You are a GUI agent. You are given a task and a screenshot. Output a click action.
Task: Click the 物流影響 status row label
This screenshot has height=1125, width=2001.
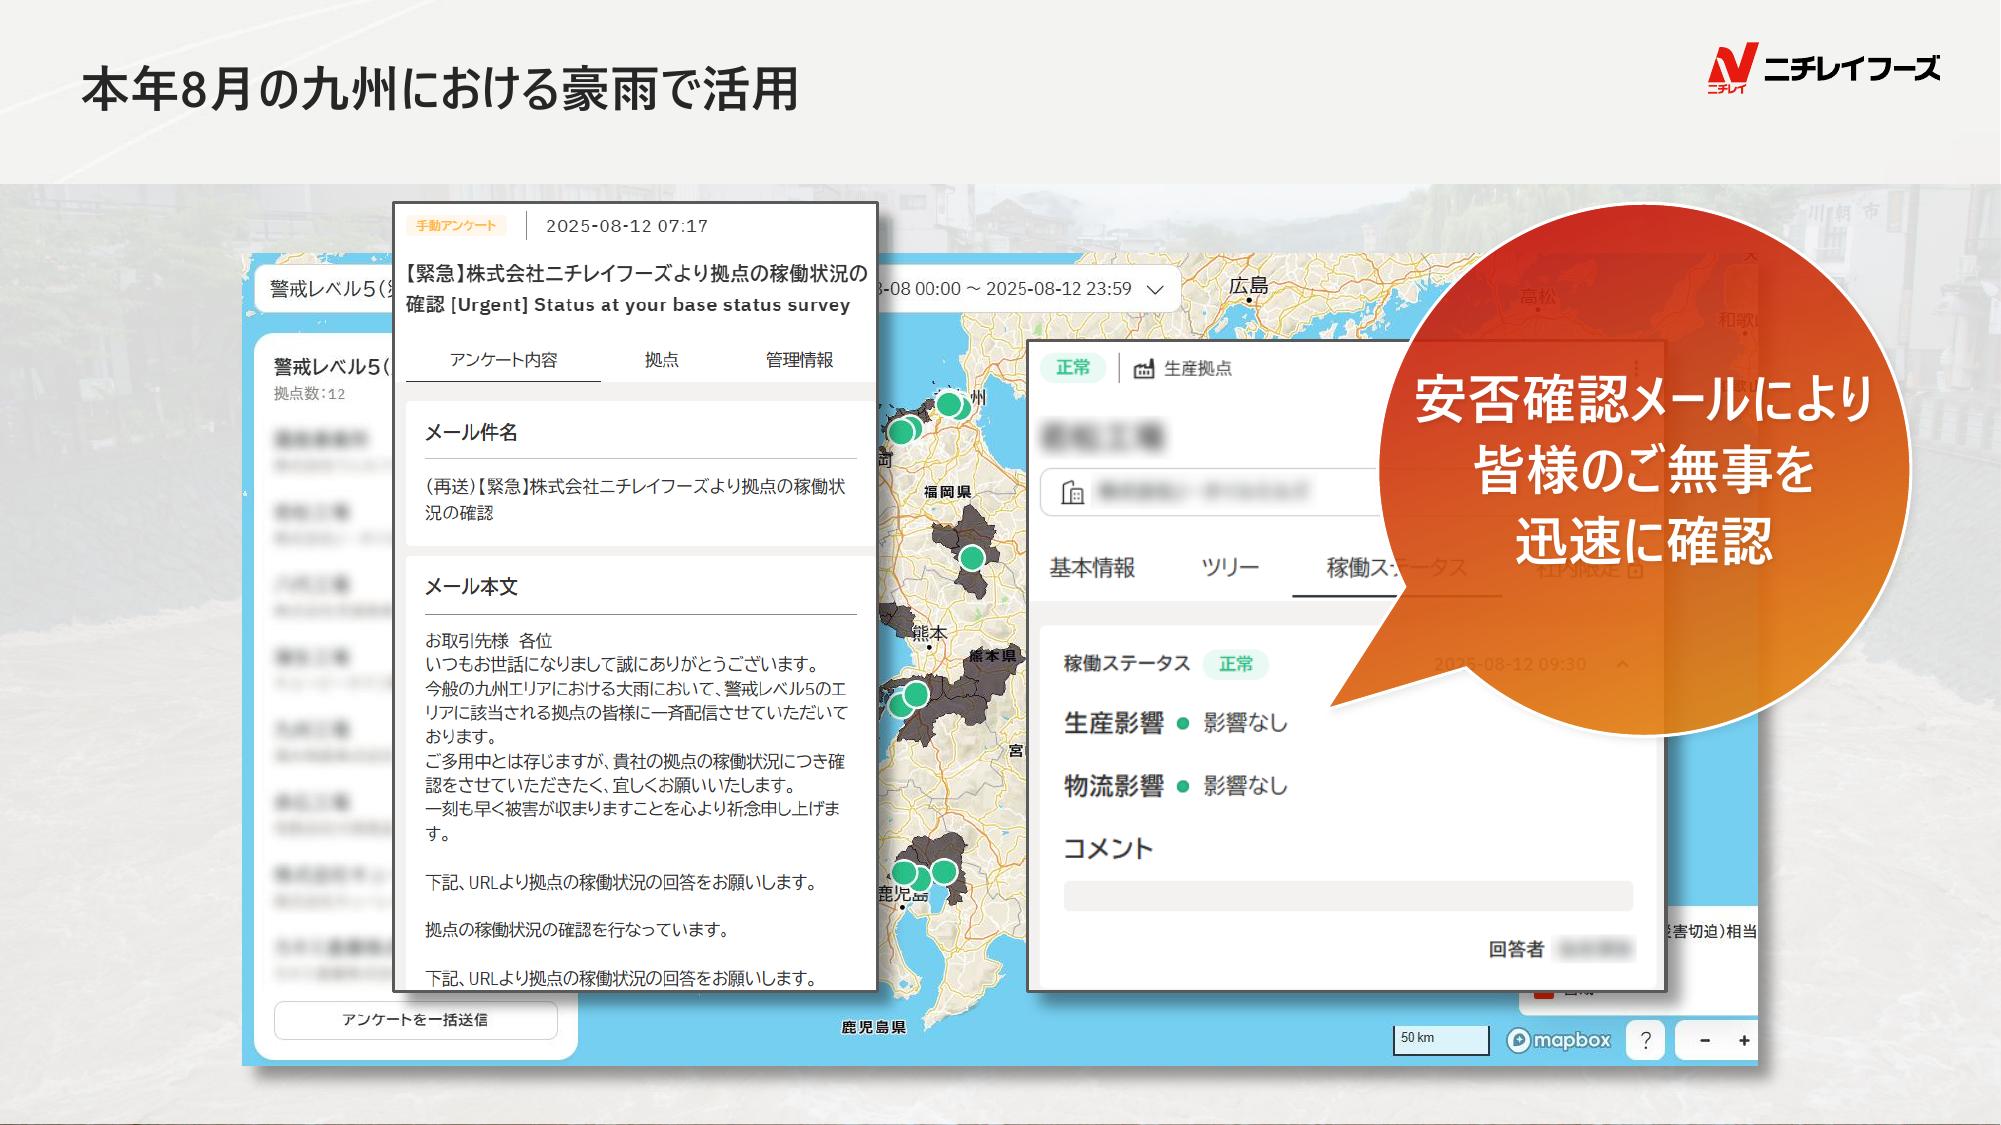coord(1114,786)
